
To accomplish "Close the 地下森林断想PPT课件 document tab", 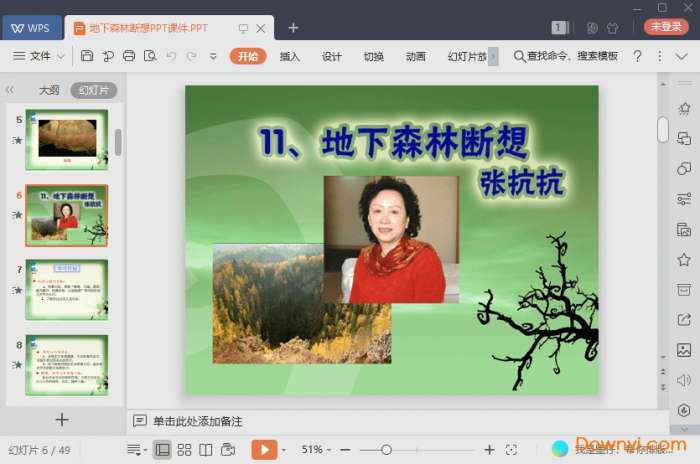I will click(x=261, y=29).
